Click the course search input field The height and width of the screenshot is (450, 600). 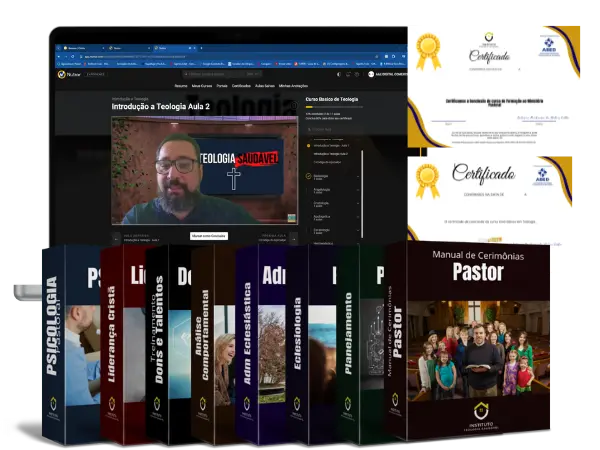point(222,74)
